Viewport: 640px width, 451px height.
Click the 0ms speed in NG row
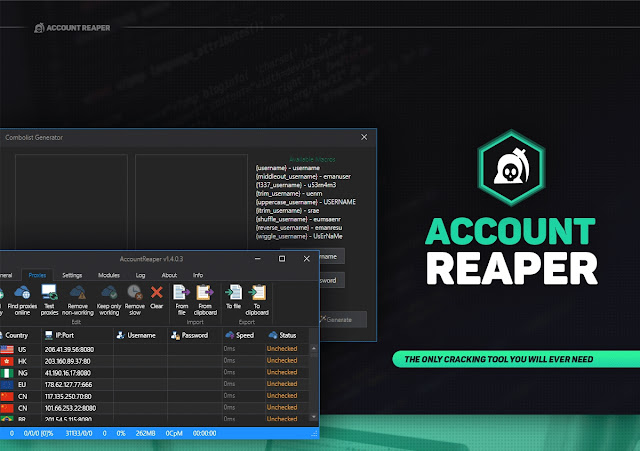(229, 372)
